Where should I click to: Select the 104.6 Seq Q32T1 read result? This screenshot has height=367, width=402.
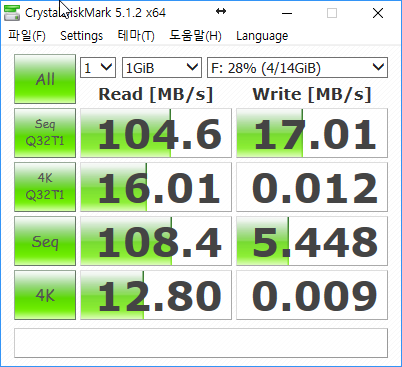[x=156, y=133]
